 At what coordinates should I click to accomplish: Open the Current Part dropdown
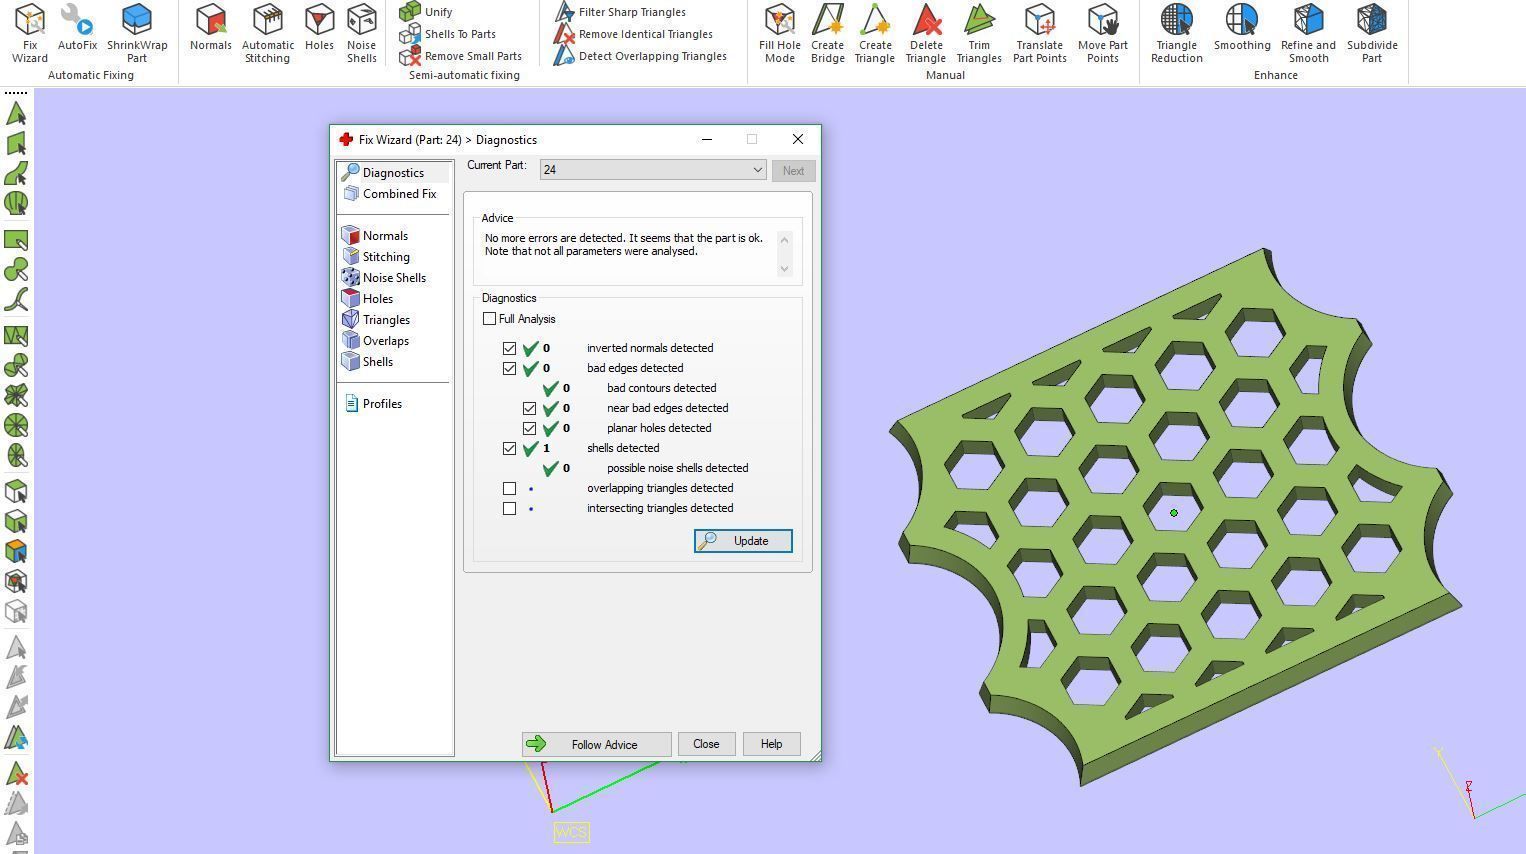coord(653,170)
